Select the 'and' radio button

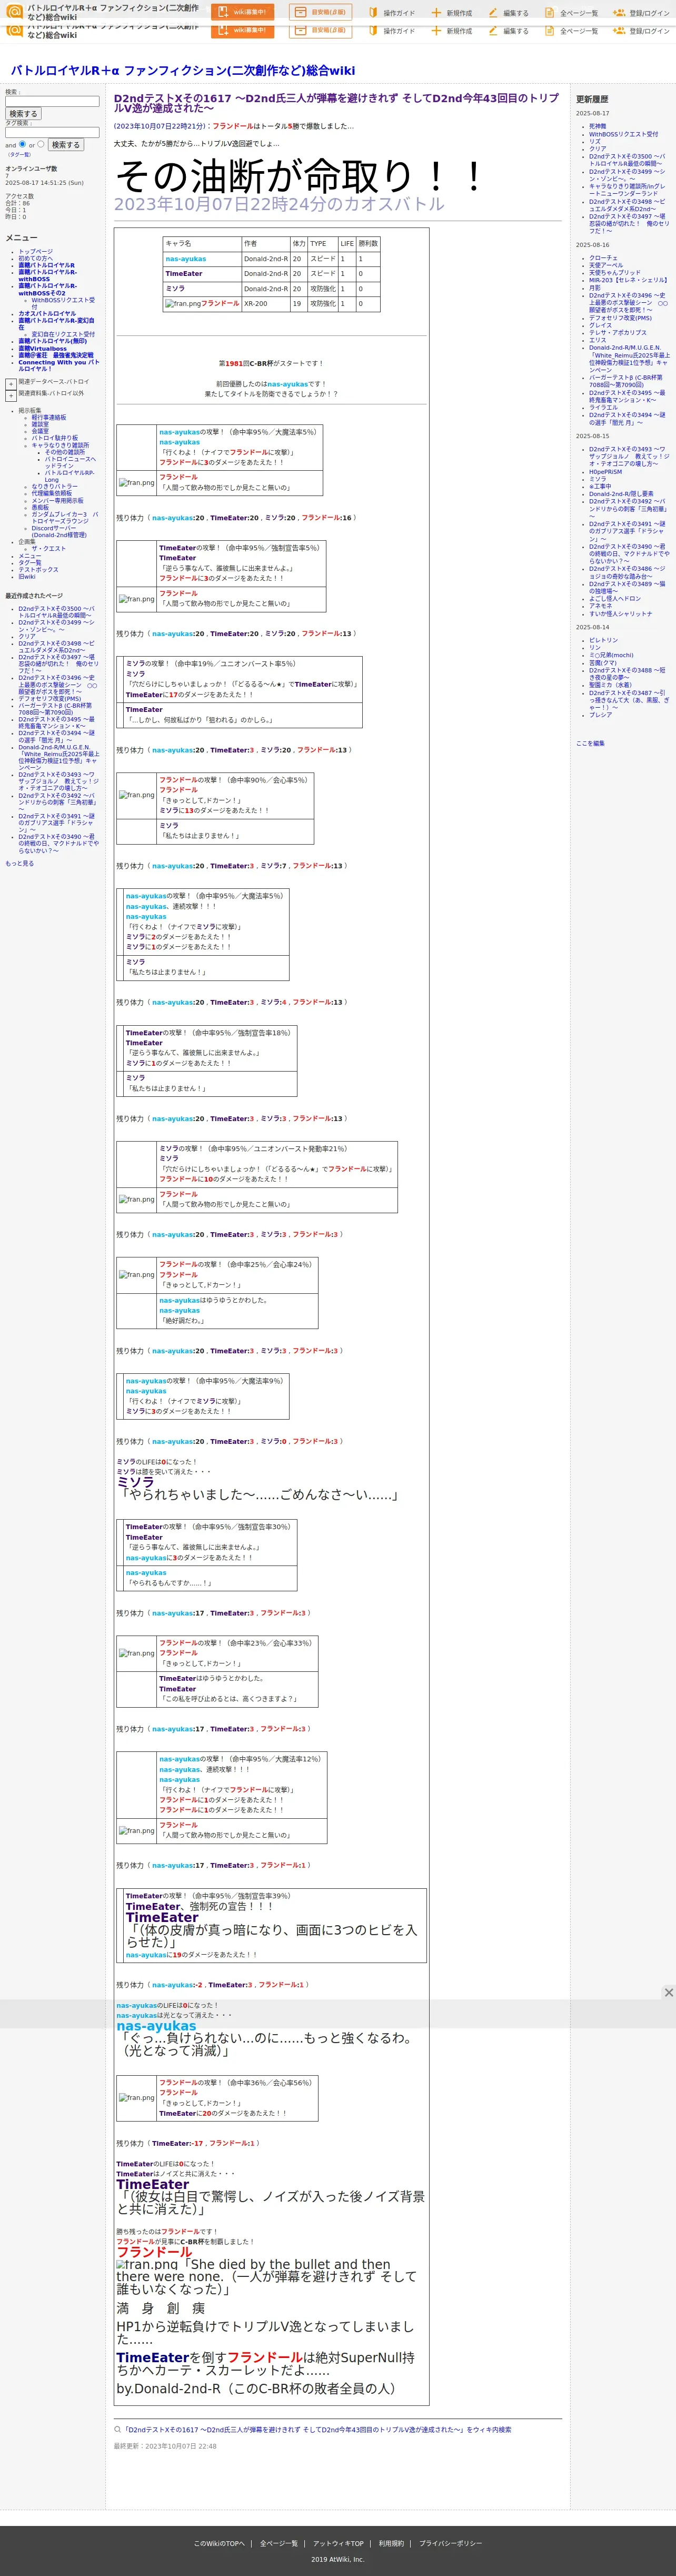23,144
